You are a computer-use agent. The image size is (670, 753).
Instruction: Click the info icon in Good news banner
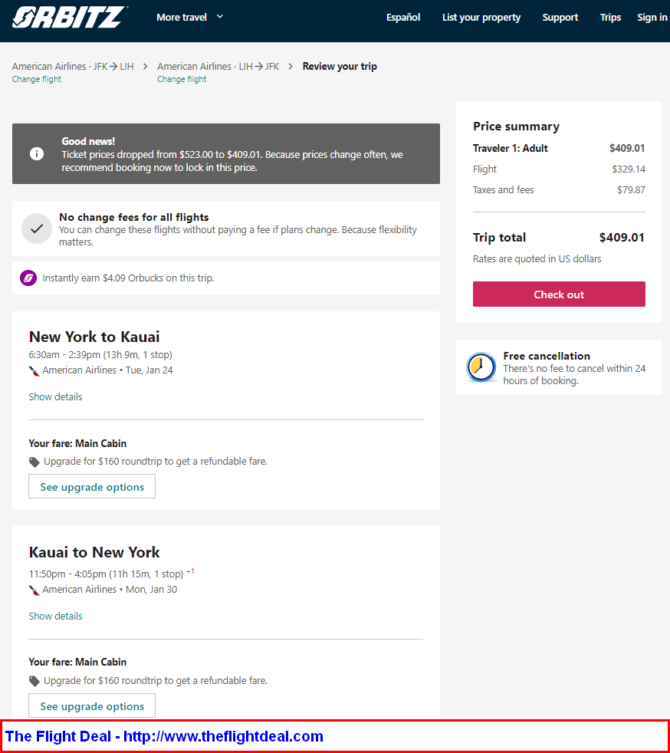click(x=37, y=154)
